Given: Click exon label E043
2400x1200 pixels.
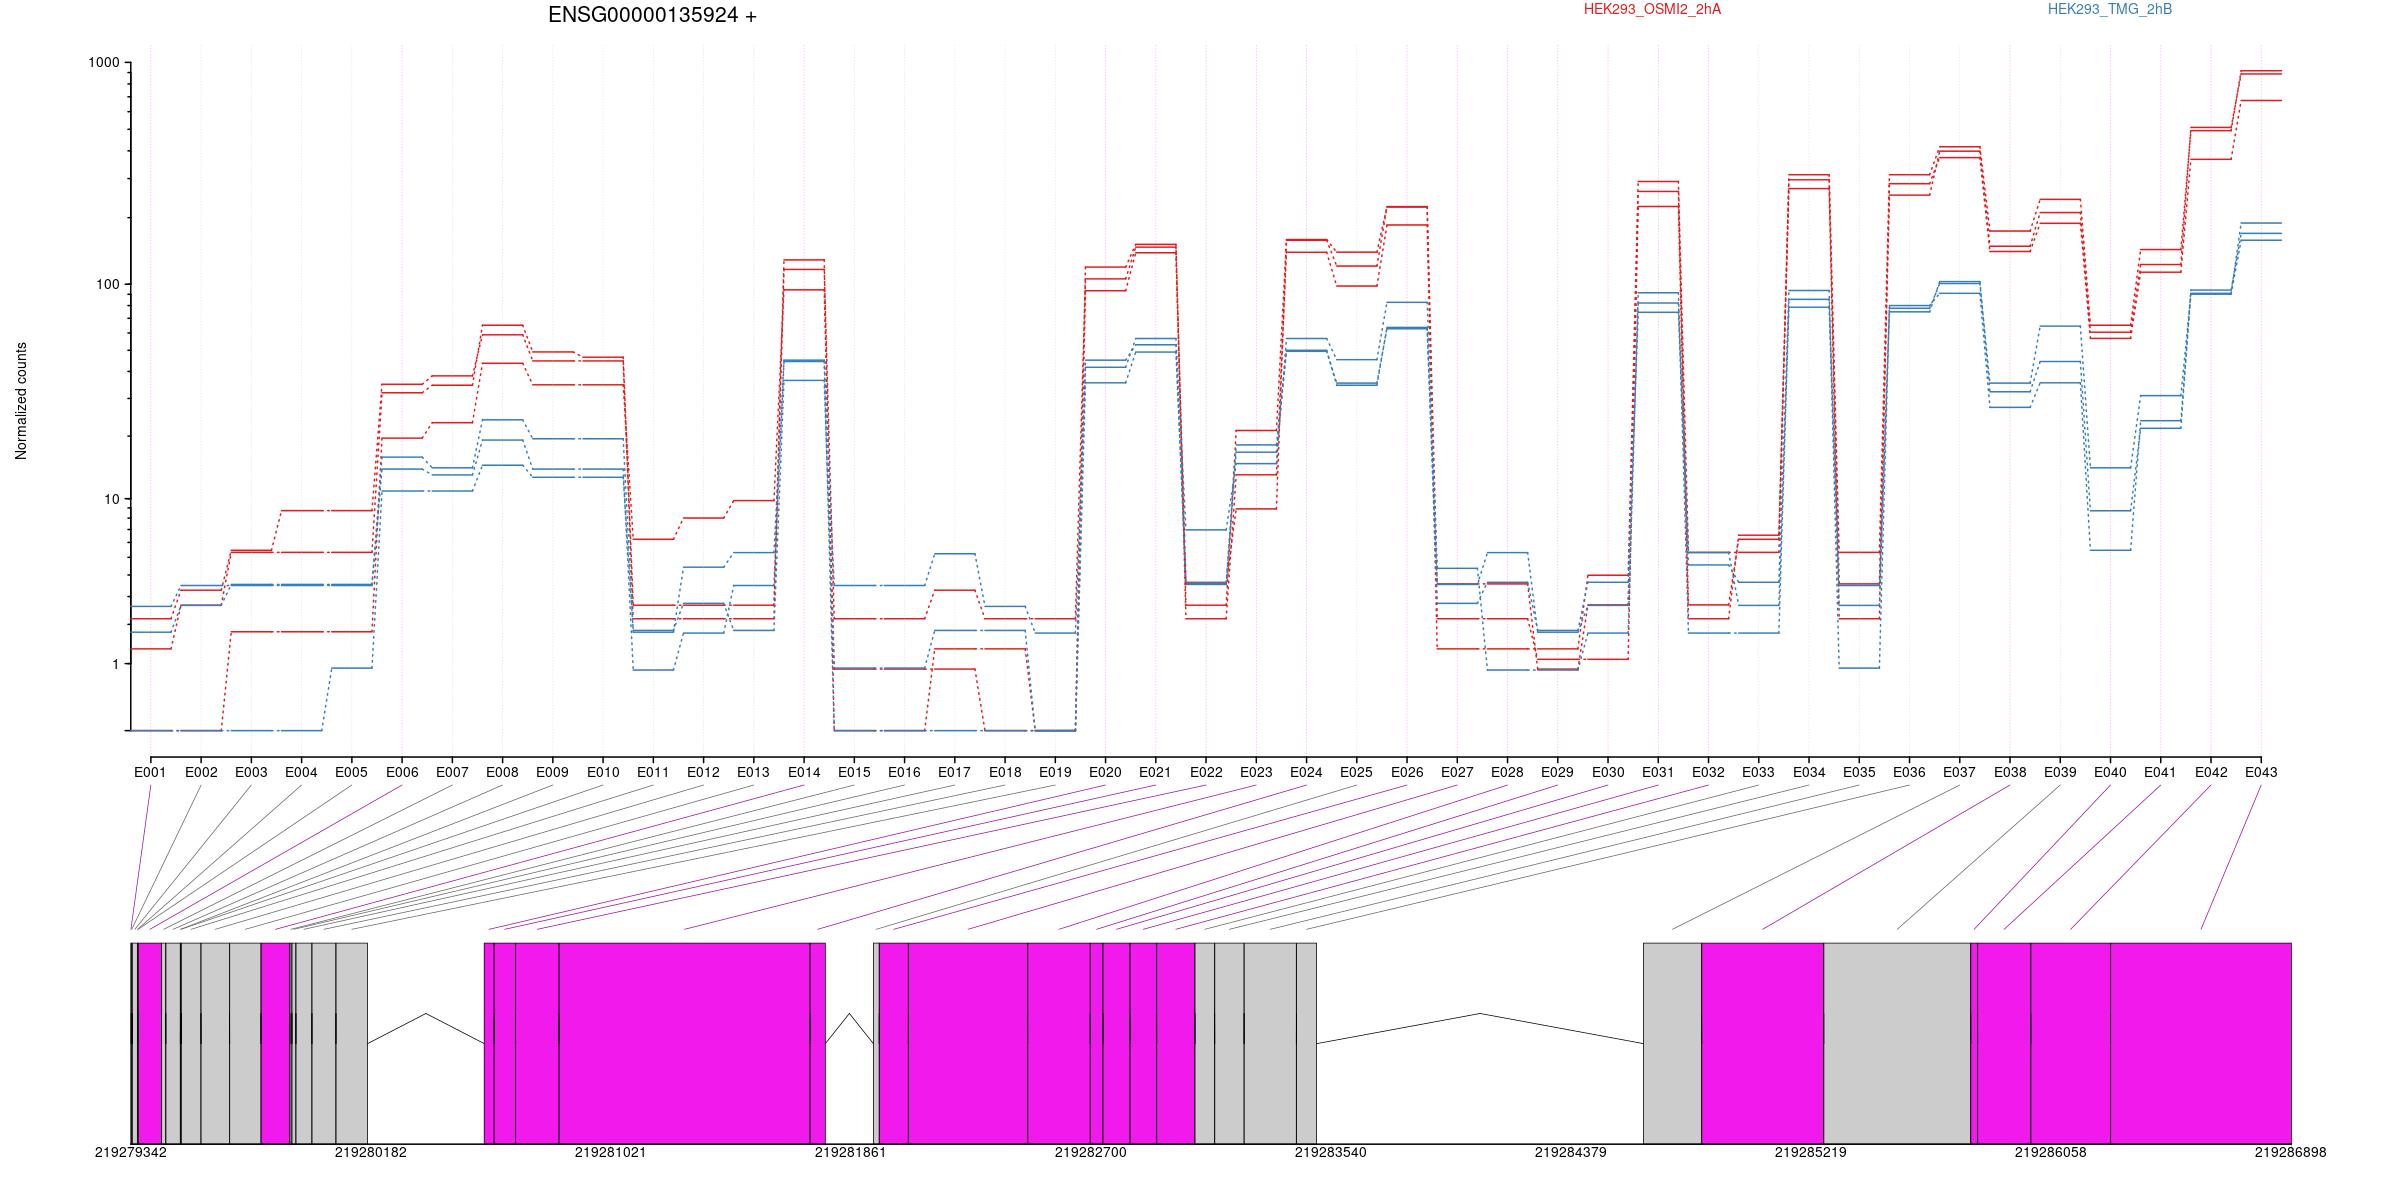Looking at the screenshot, I should [2261, 772].
